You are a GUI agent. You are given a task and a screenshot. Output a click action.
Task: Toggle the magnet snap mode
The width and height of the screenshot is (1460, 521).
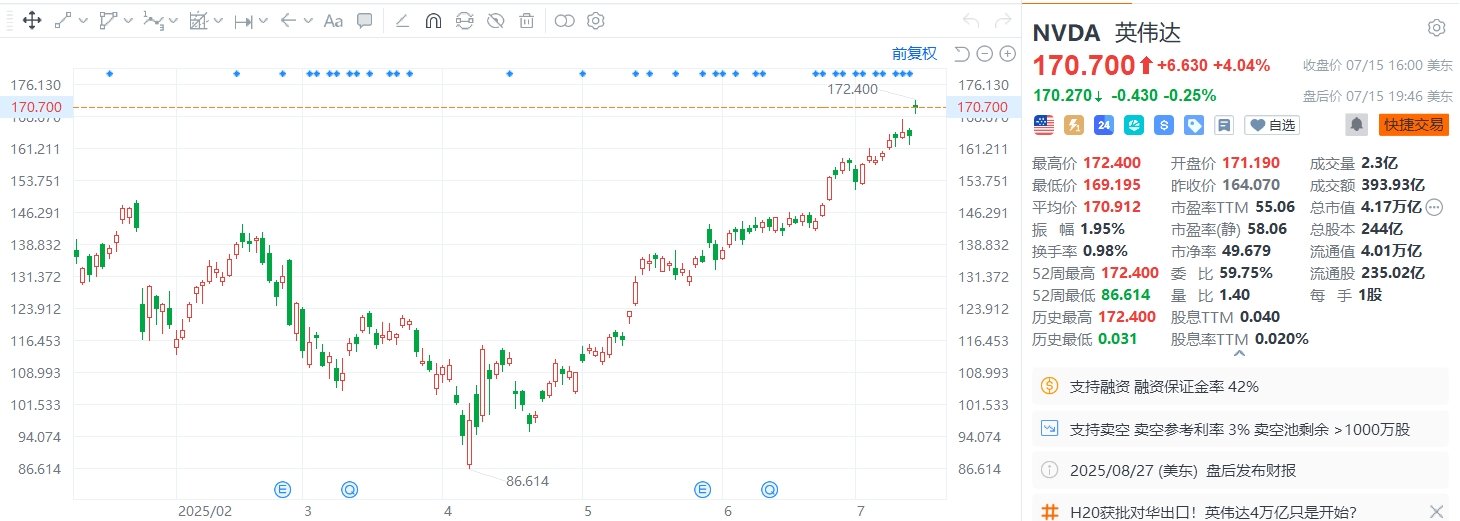point(433,20)
